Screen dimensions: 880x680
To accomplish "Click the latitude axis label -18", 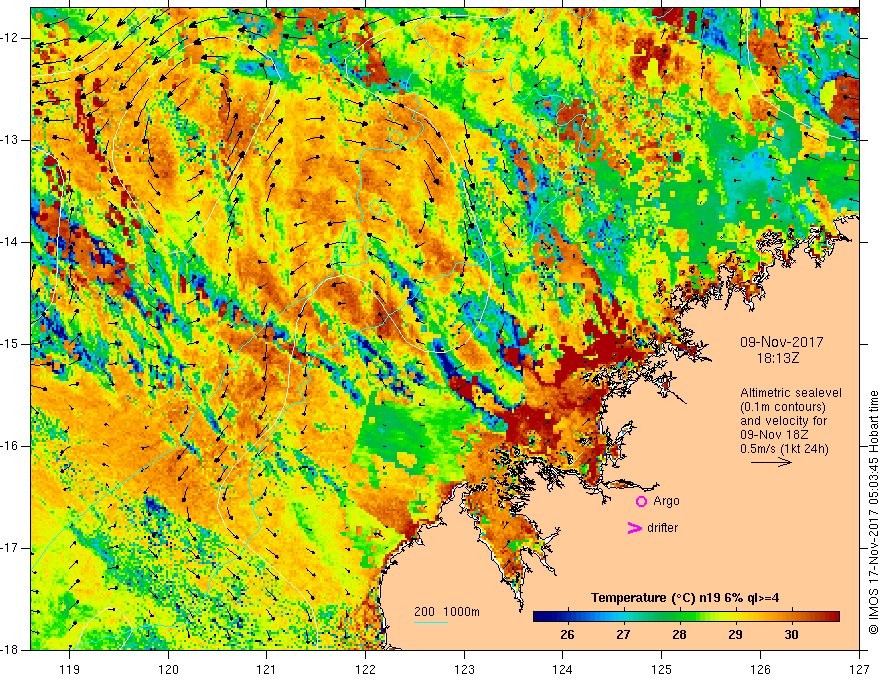I will tap(10, 650).
